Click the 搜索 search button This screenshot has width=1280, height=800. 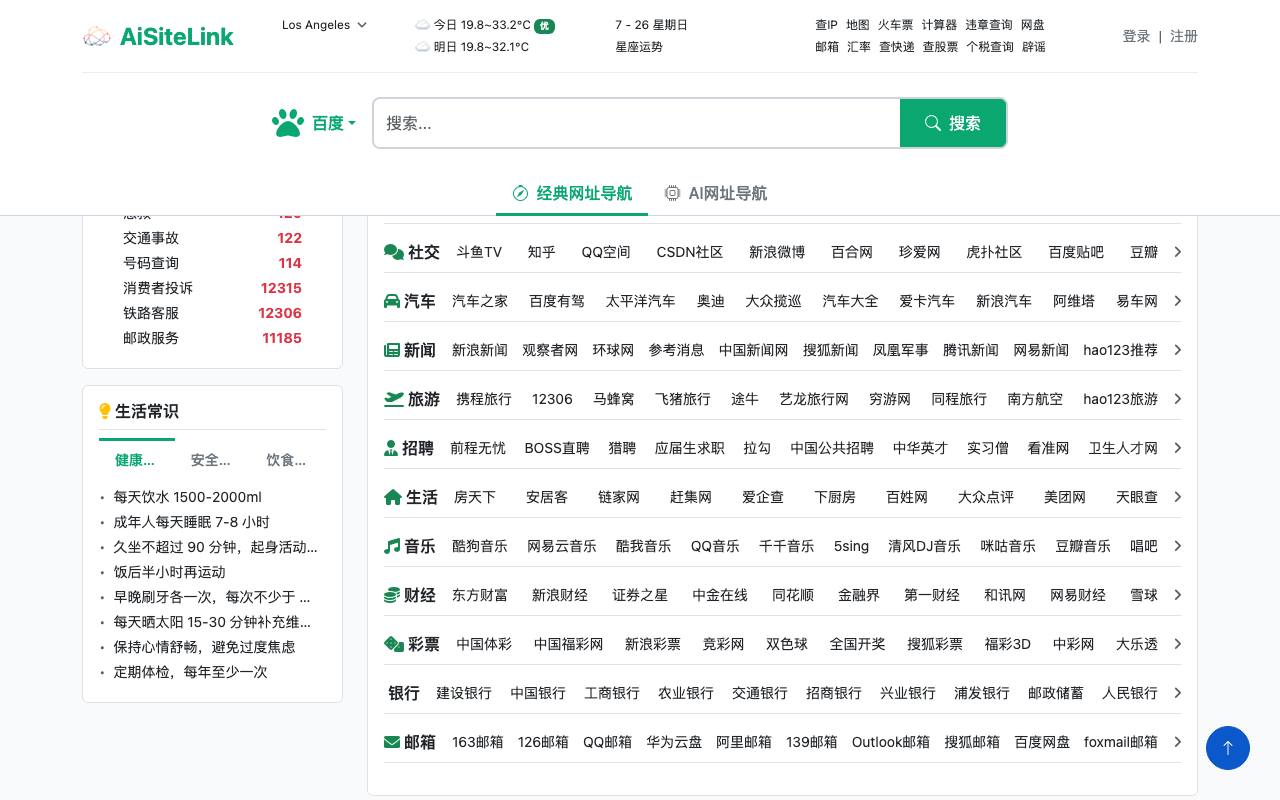click(x=953, y=123)
